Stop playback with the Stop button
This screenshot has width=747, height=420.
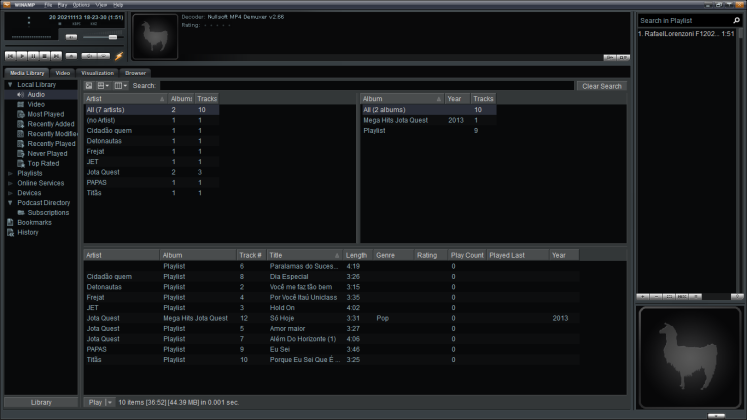pyautogui.click(x=45, y=56)
